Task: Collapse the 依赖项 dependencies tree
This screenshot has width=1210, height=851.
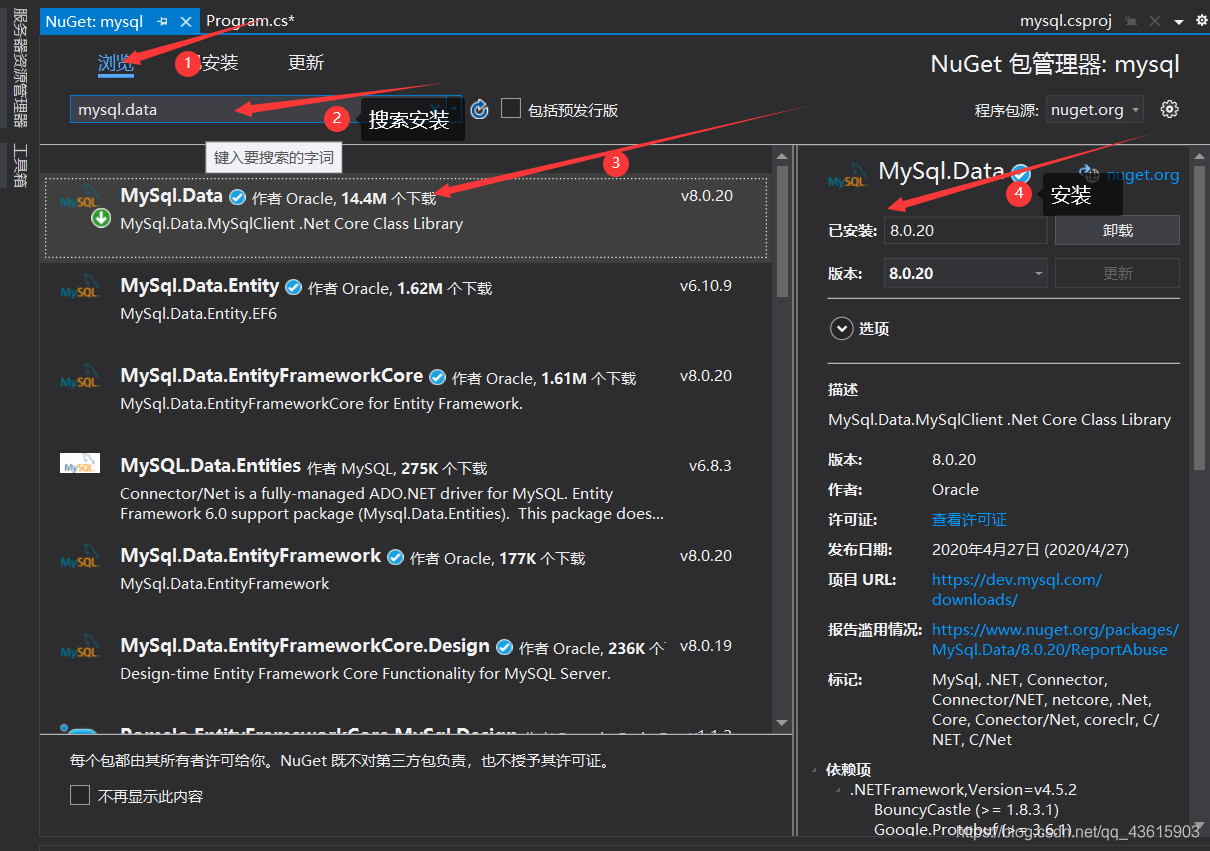Action: click(815, 770)
